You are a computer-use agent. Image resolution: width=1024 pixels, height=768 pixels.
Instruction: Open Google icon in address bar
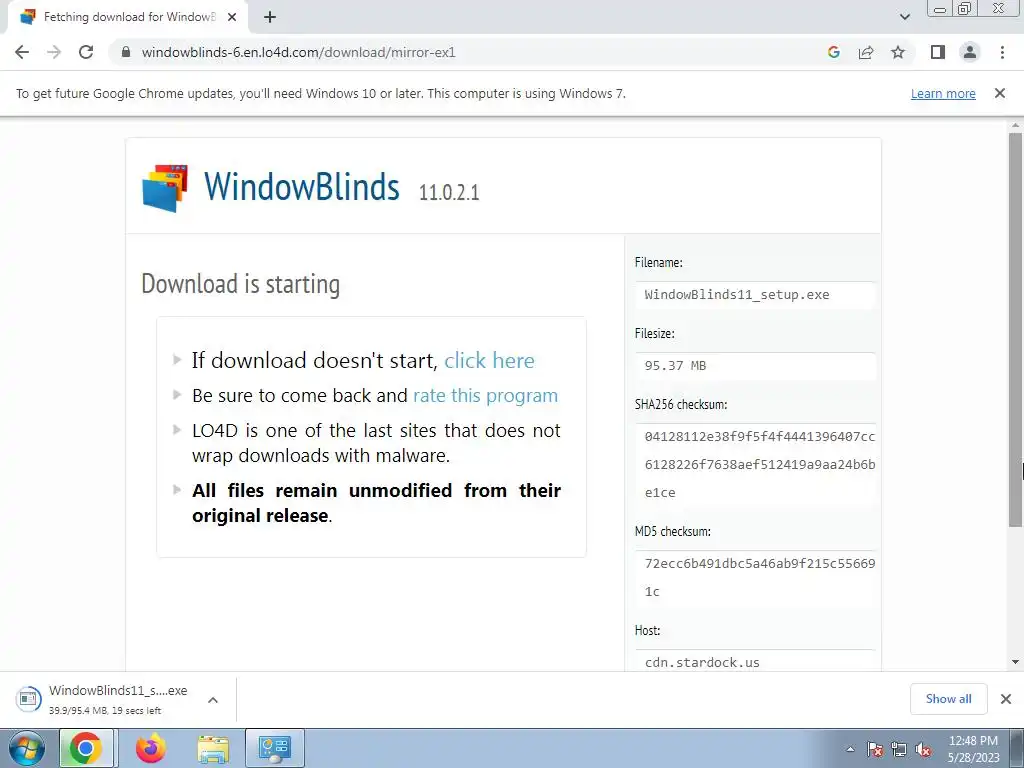(x=833, y=52)
